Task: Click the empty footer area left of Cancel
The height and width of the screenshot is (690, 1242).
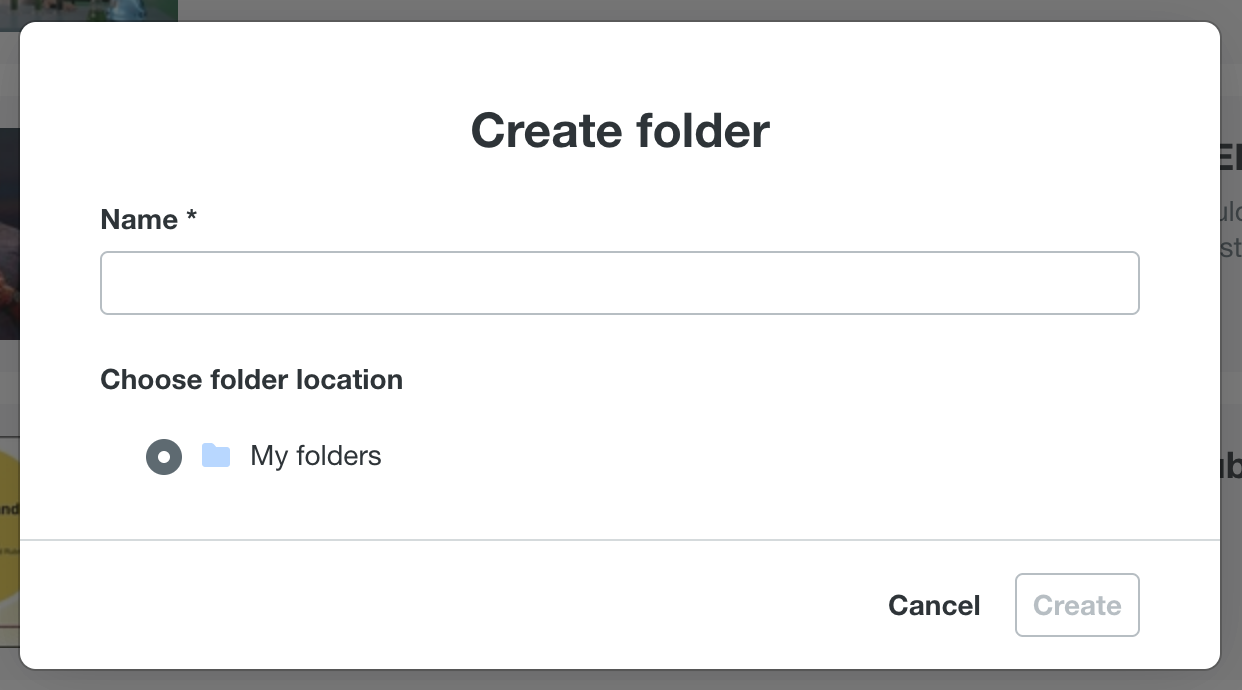Action: point(450,605)
